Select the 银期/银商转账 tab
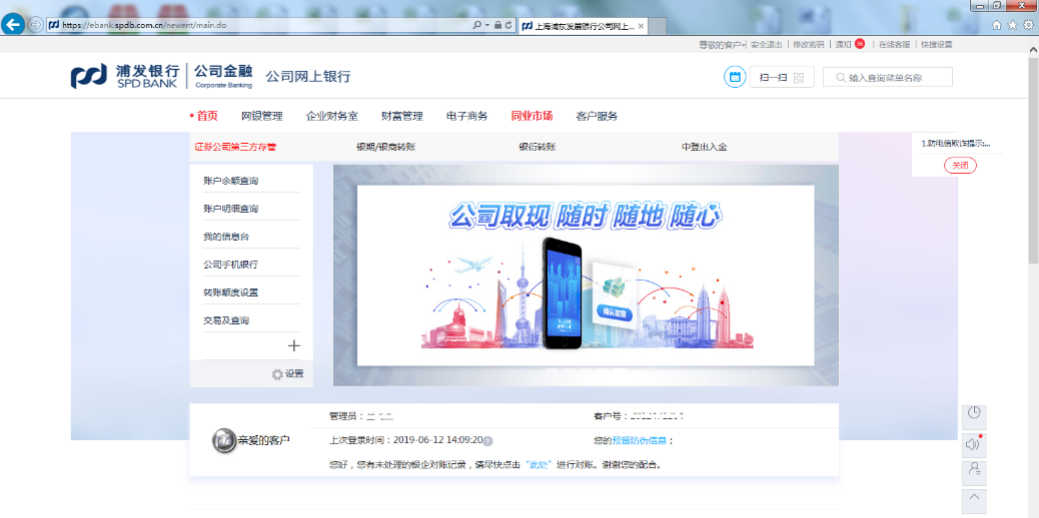This screenshot has height=518, width=1039. pos(385,147)
